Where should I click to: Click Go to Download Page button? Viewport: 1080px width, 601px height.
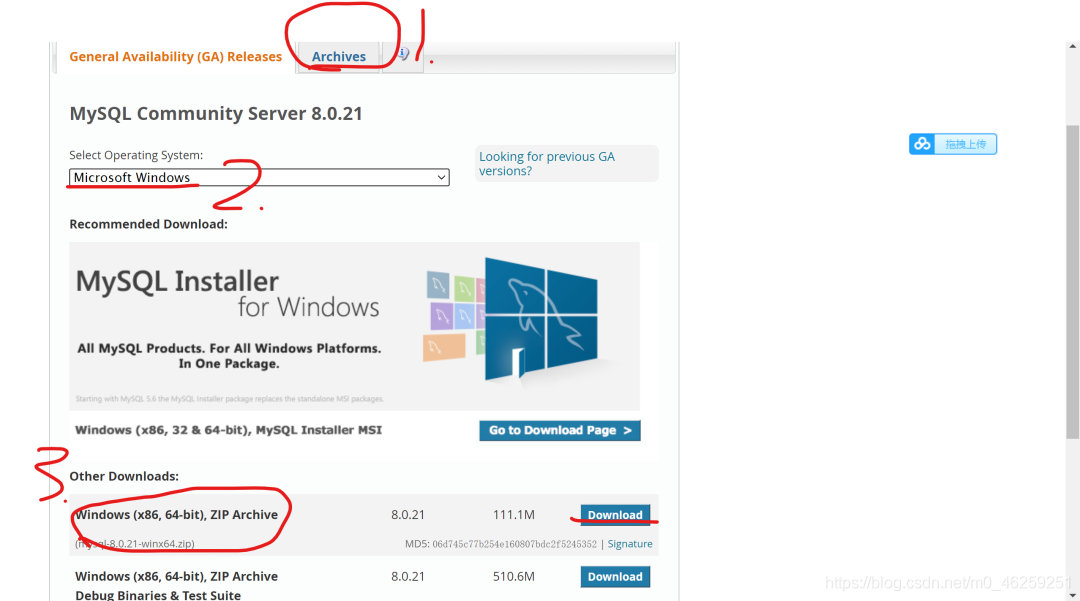559,430
